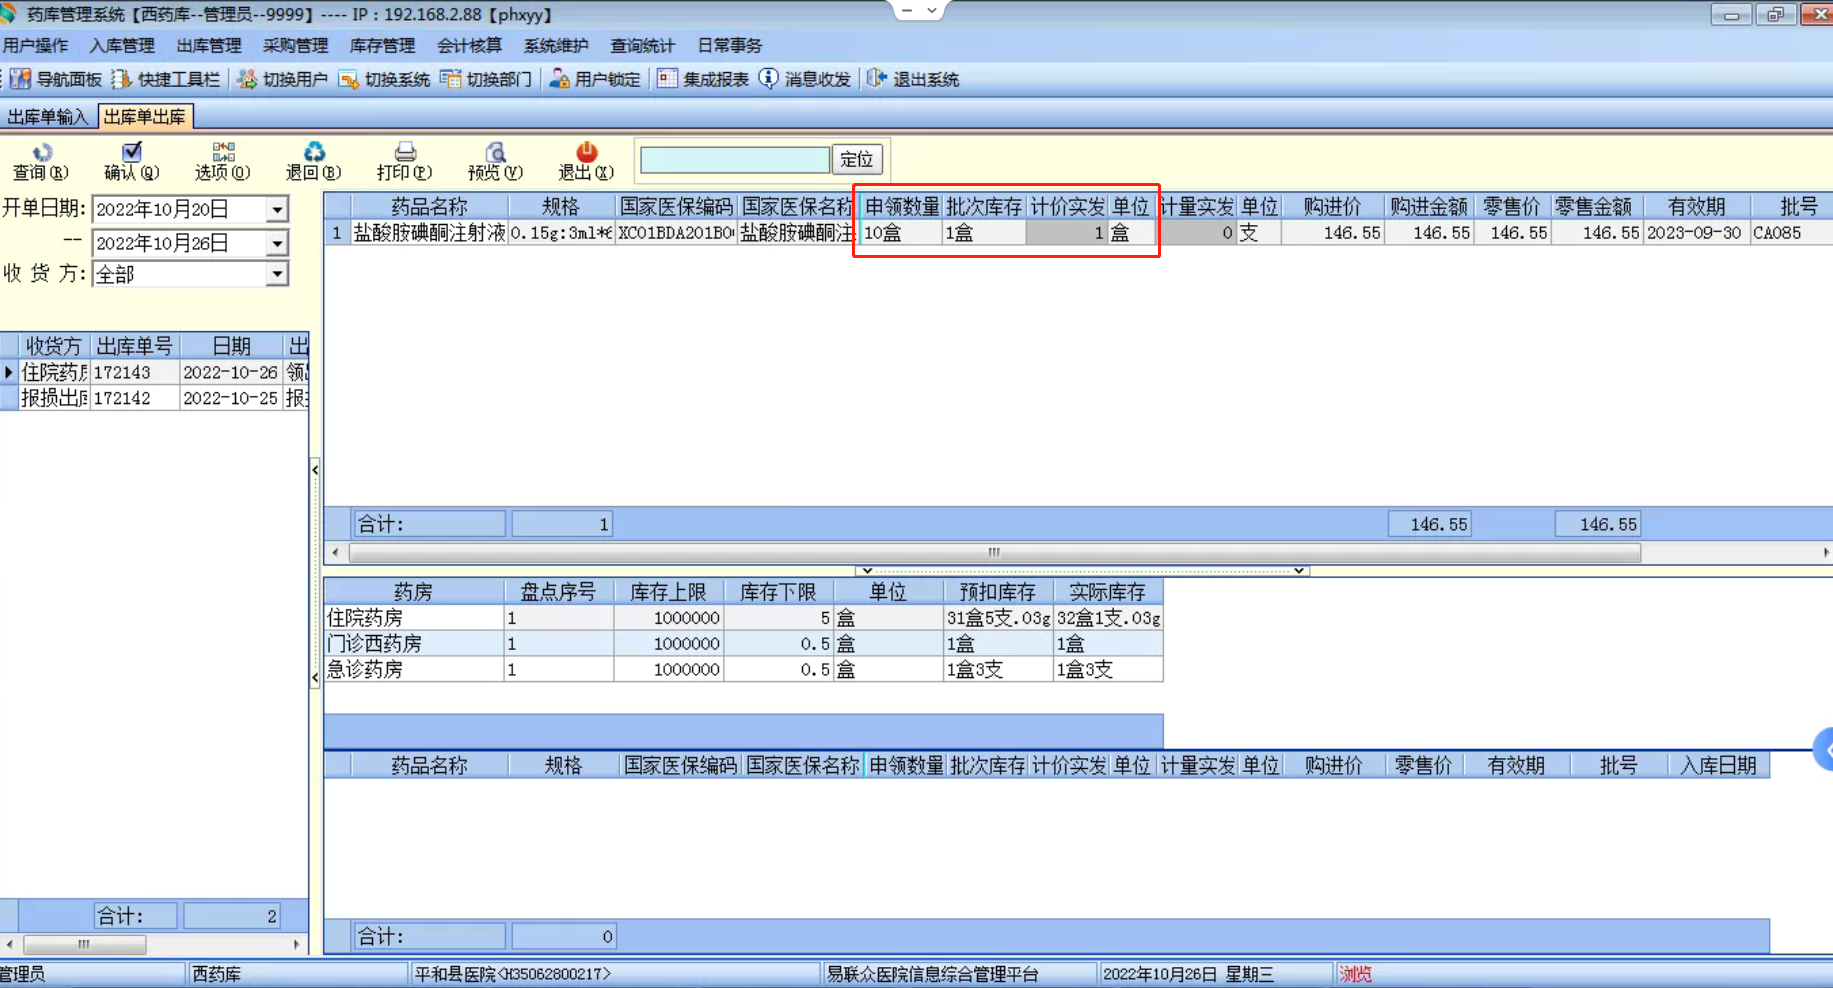Click the 收货方 column header in order list

[x=54, y=346]
